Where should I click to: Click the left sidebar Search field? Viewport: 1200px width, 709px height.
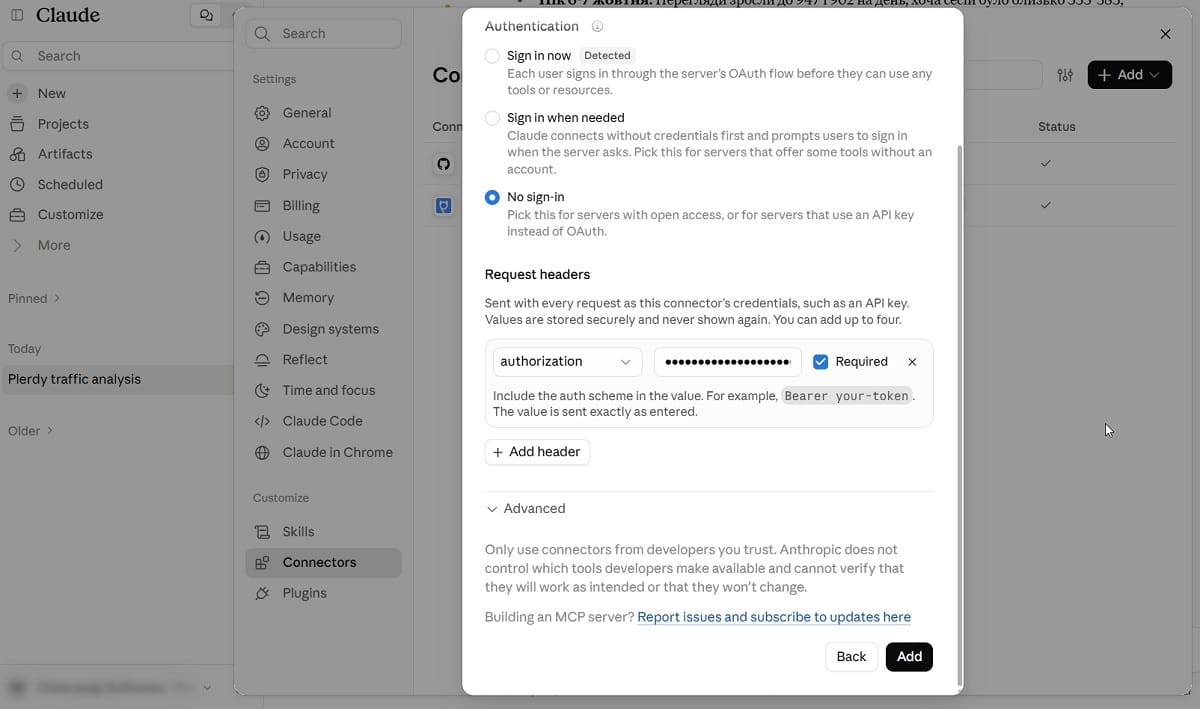(116, 56)
